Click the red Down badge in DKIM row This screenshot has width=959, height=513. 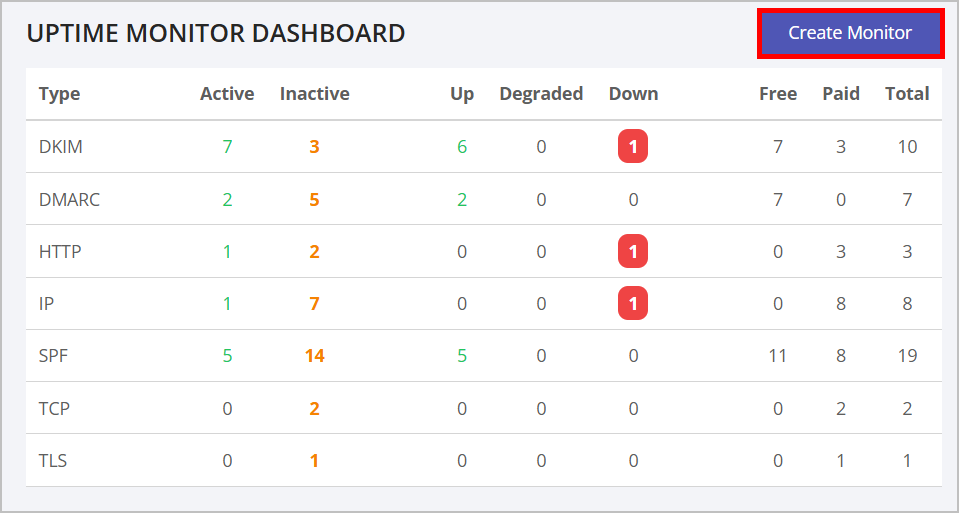pos(633,147)
